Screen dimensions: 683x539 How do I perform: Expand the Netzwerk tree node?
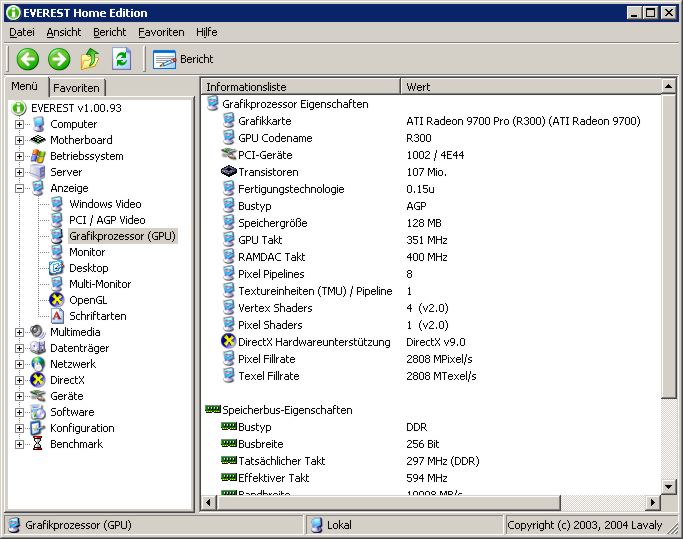coord(19,364)
